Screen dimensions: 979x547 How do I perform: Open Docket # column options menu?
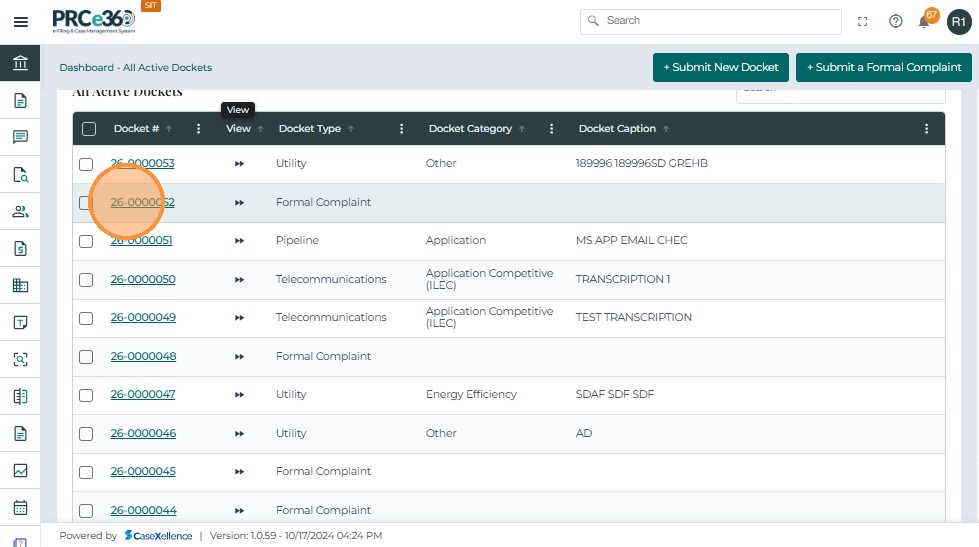tap(199, 129)
